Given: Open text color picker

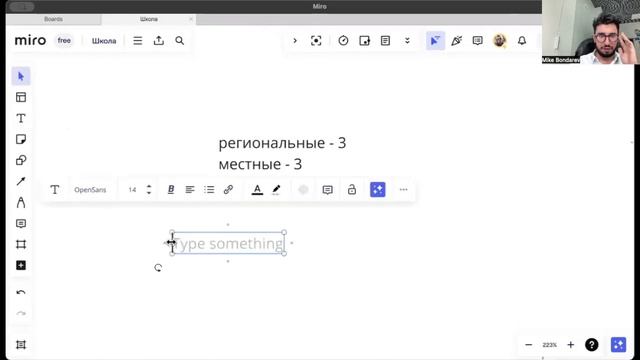Looking at the screenshot, I should pyautogui.click(x=257, y=189).
